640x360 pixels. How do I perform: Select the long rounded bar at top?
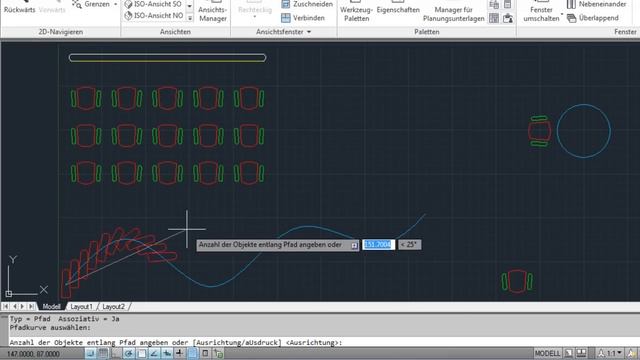167,58
